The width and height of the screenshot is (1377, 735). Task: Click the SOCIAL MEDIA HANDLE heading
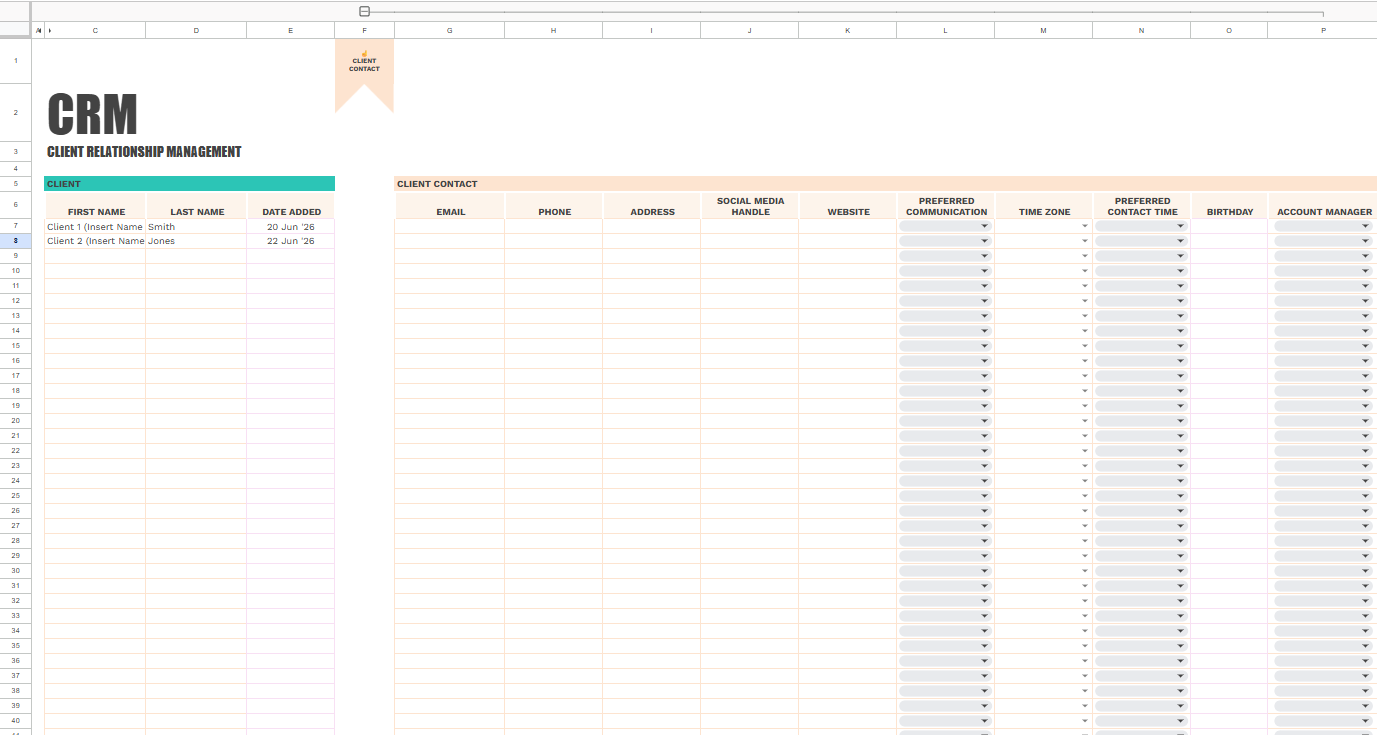[751, 206]
